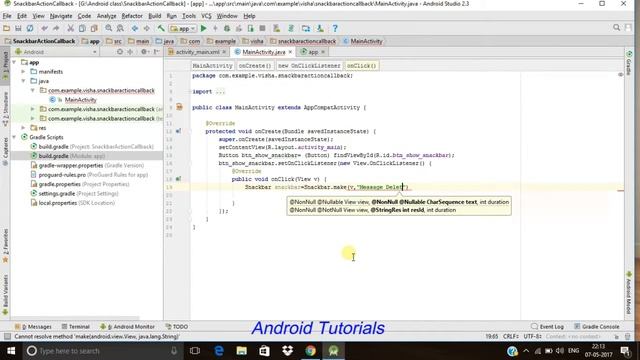Open the app run configuration dropdown
This screenshot has height=360, width=640.
tap(182, 29)
